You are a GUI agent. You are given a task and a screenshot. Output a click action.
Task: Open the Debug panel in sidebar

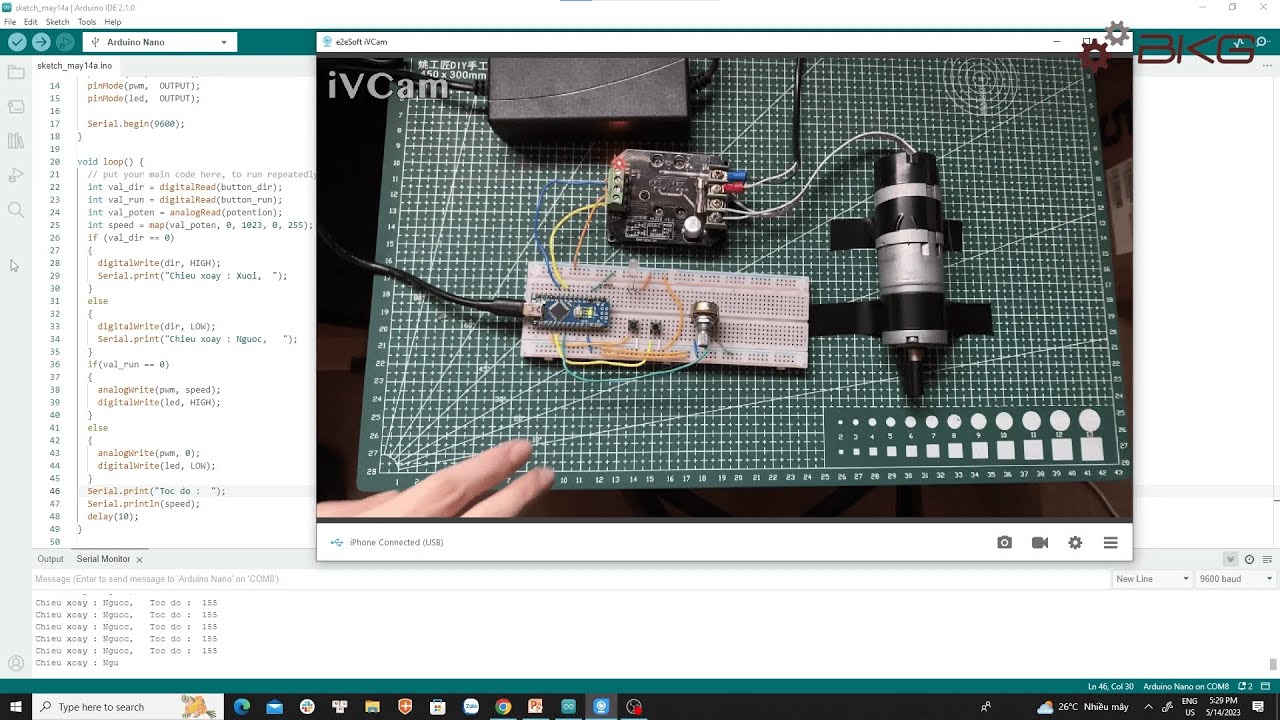pos(15,175)
